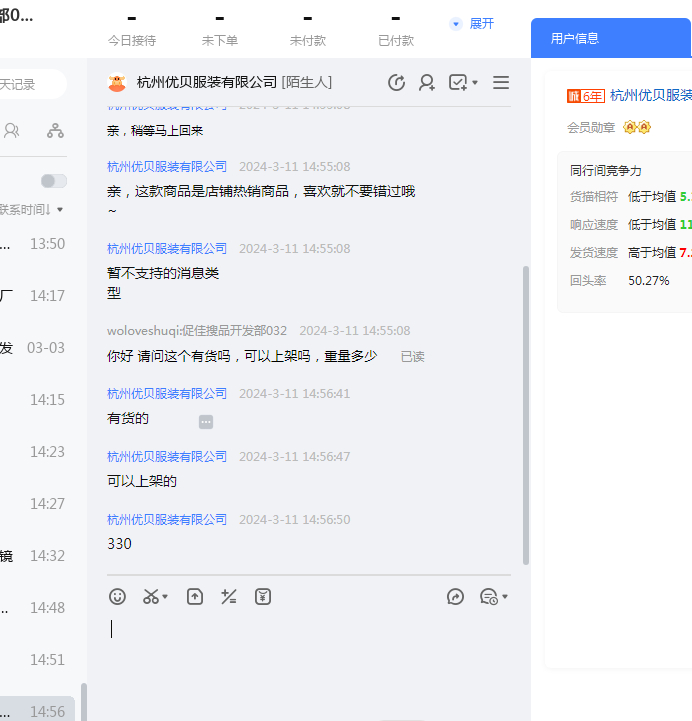Open the hamburger menu in chat header
Screen dimensions: 692x721
501,83
